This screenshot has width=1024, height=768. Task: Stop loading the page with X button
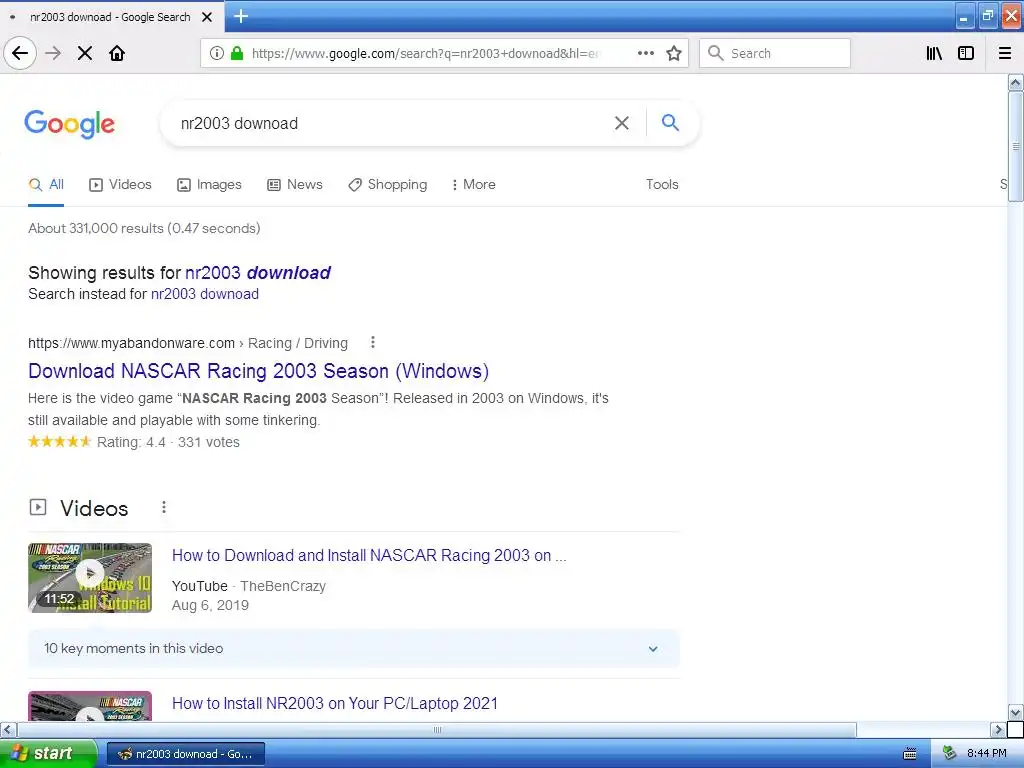[x=85, y=53]
